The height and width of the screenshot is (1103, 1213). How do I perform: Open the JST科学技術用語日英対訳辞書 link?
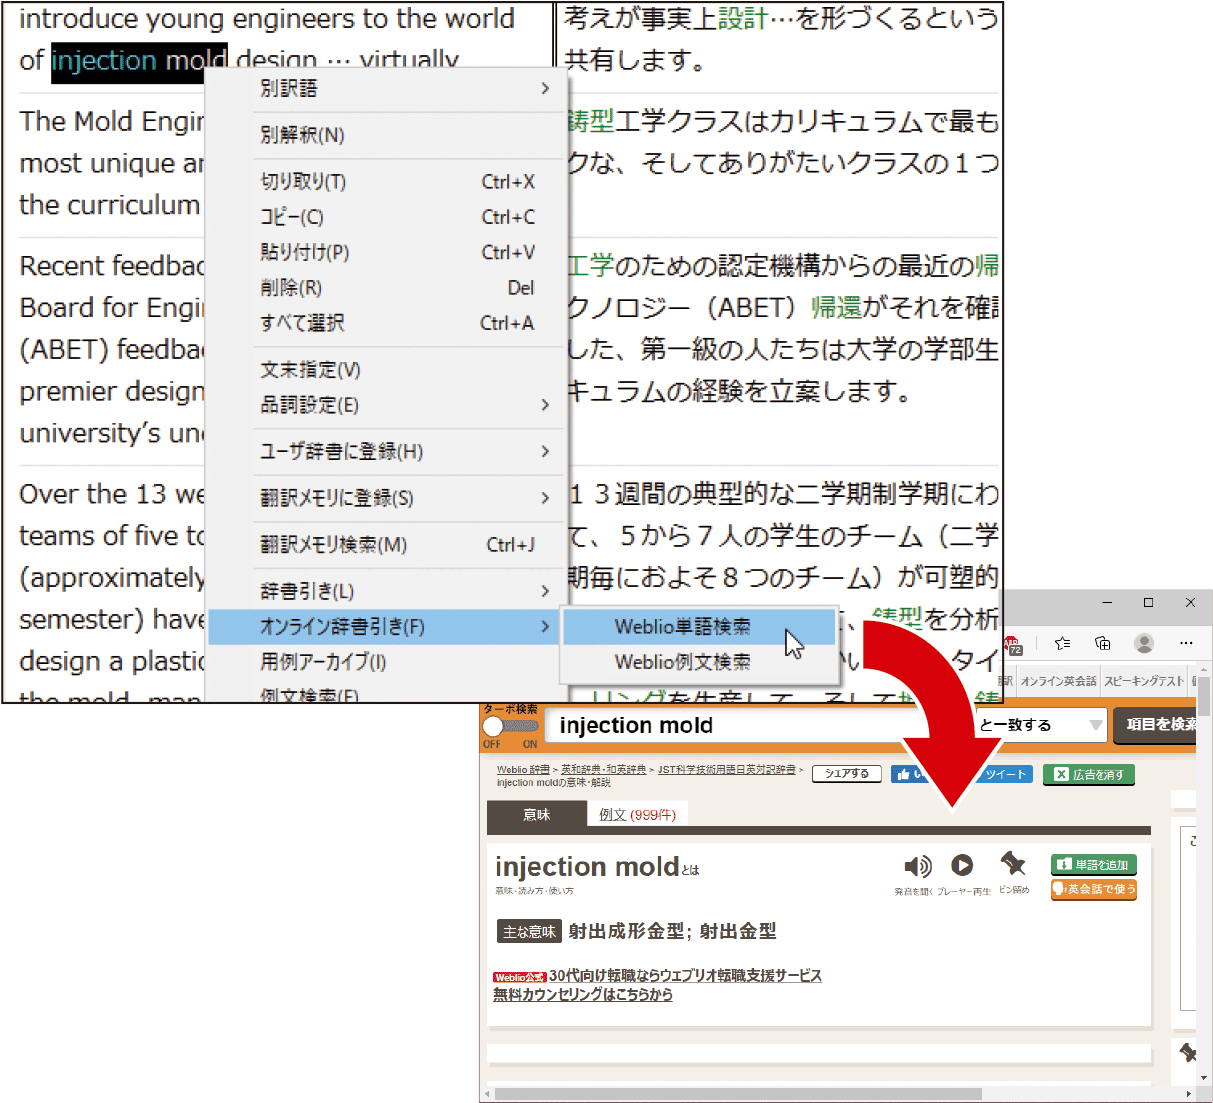click(726, 770)
